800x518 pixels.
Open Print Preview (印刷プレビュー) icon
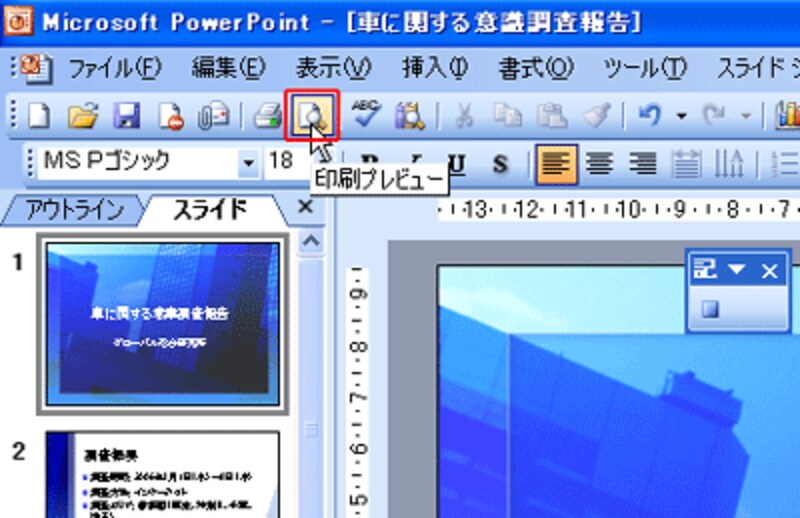pyautogui.click(x=312, y=115)
